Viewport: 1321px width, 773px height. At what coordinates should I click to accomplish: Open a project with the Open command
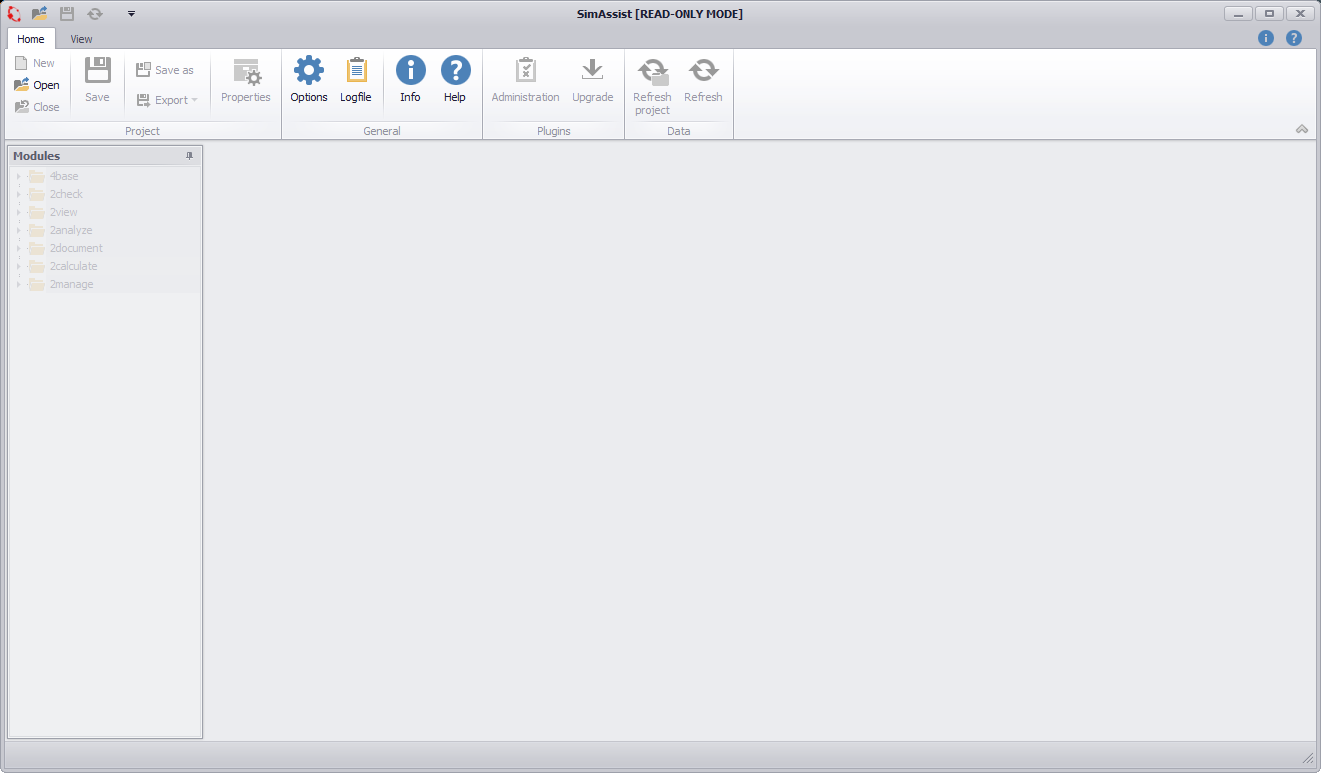point(37,84)
